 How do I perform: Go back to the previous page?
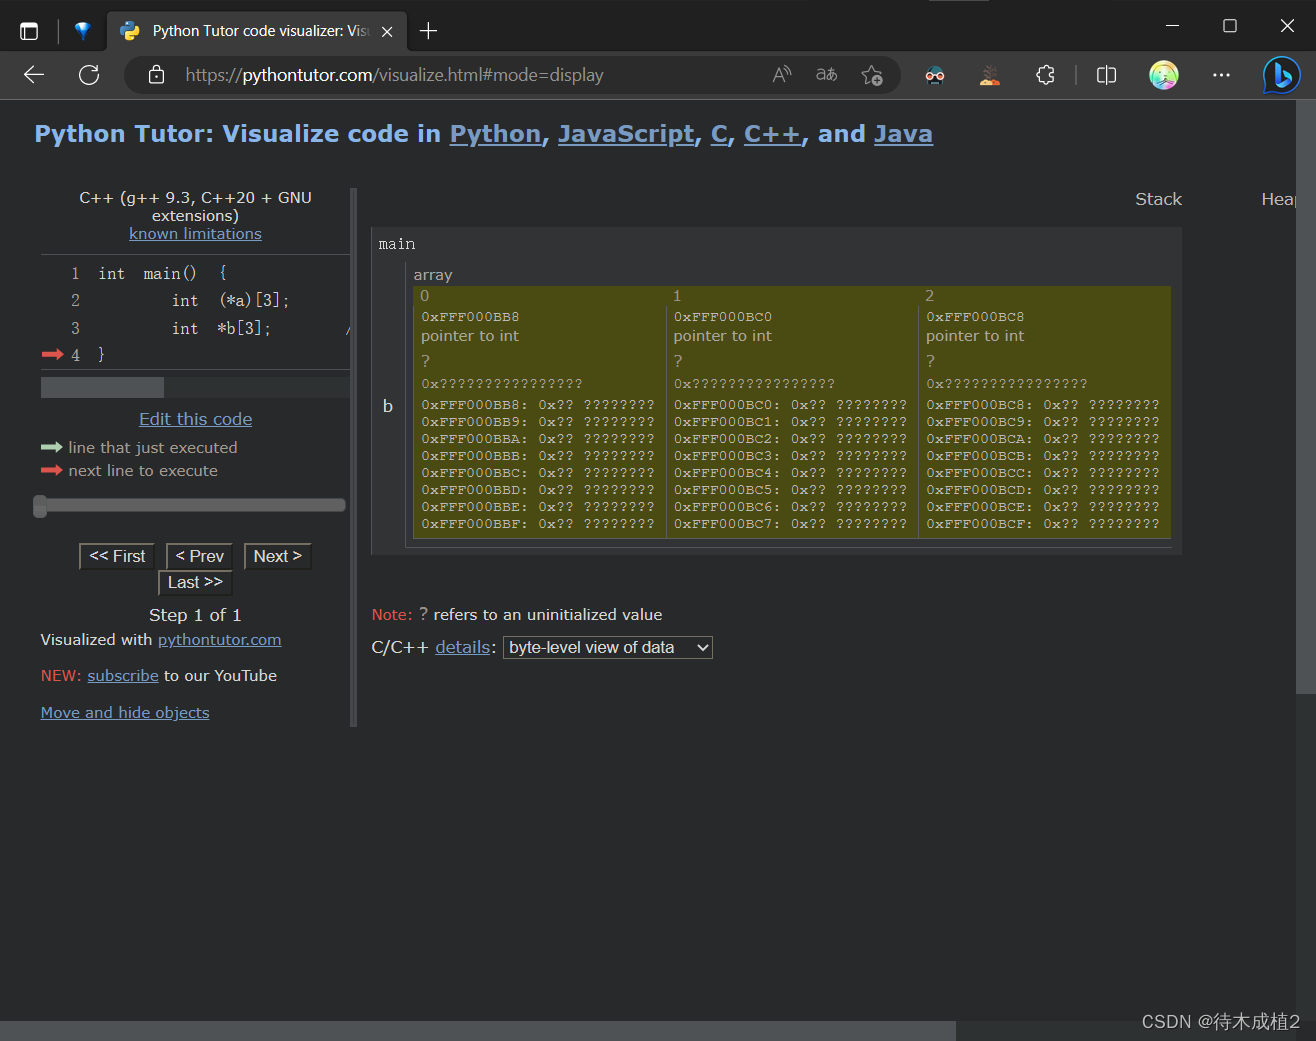pyautogui.click(x=34, y=75)
